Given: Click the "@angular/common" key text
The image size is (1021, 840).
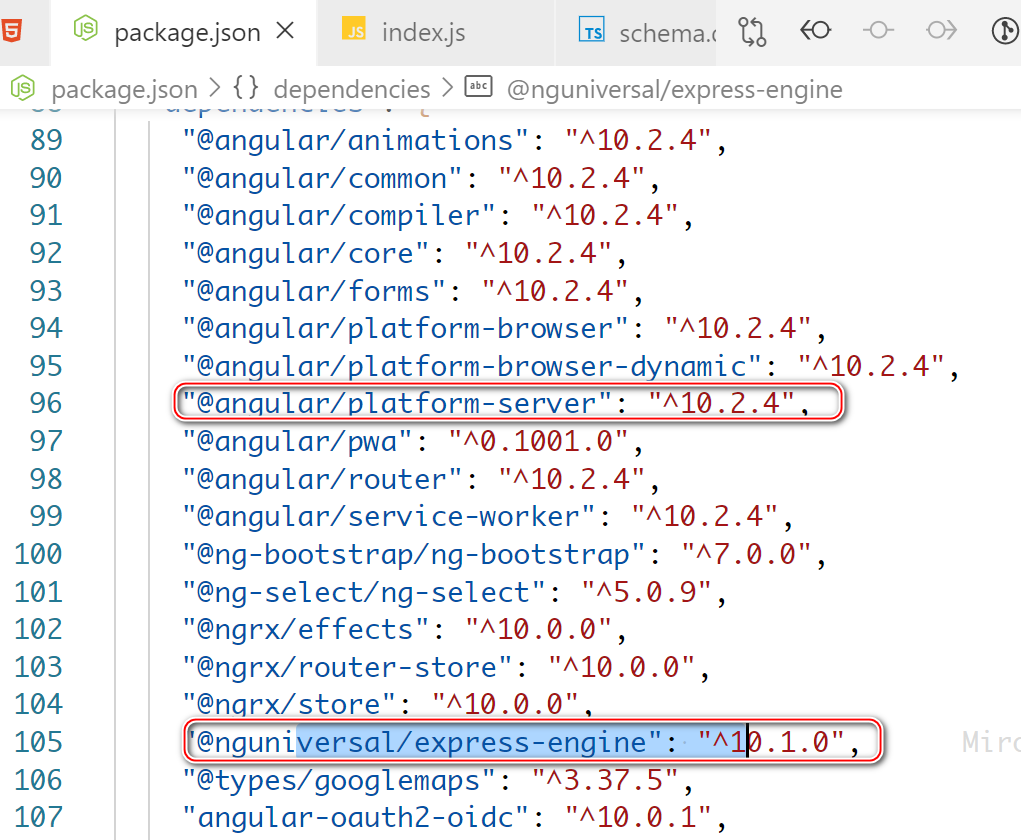Looking at the screenshot, I should [322, 178].
